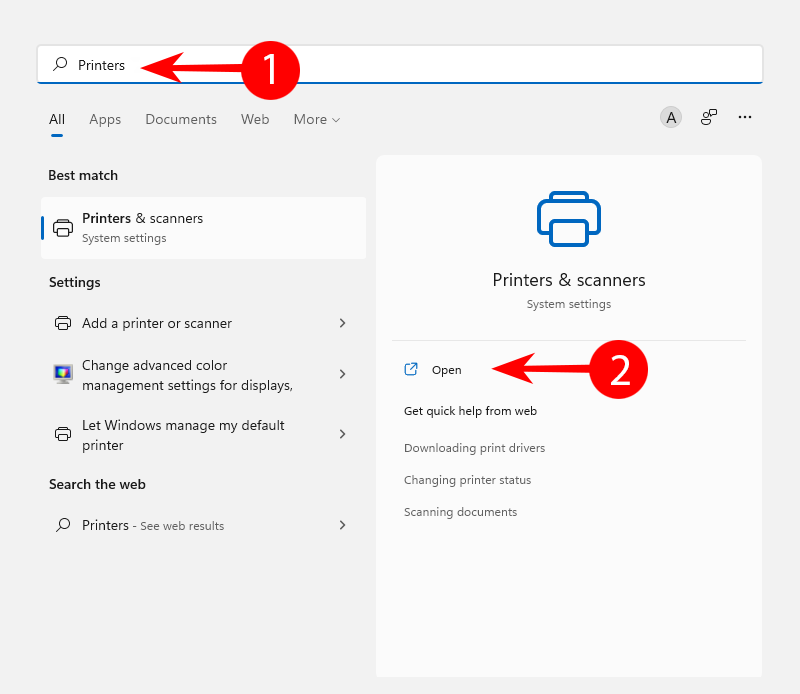The width and height of the screenshot is (800, 694).
Task: Open the More filter dropdown
Action: tap(316, 119)
